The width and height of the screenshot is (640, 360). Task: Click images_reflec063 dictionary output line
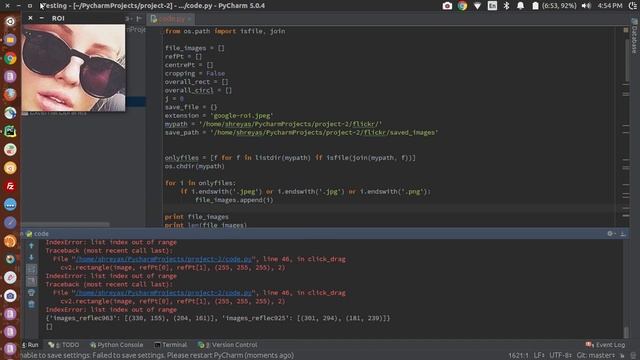218,318
